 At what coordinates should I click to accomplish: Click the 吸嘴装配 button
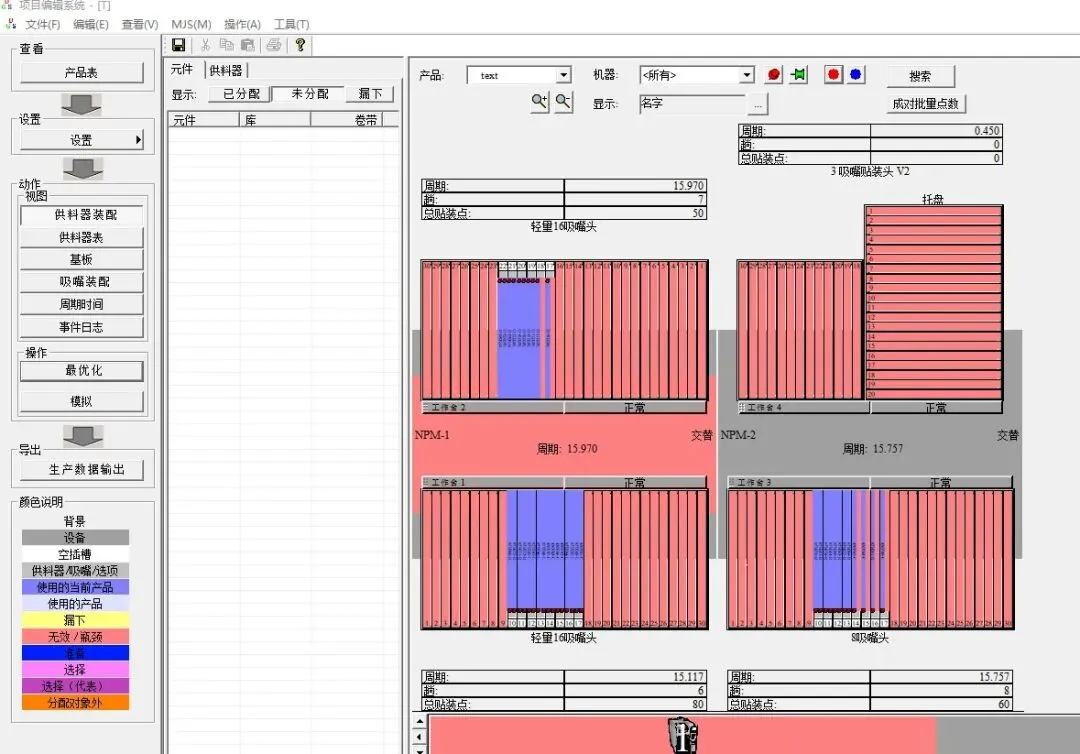click(82, 282)
